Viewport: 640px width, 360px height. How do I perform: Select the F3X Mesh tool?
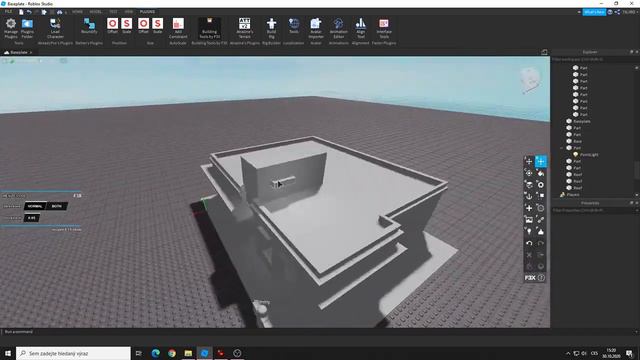click(541, 208)
